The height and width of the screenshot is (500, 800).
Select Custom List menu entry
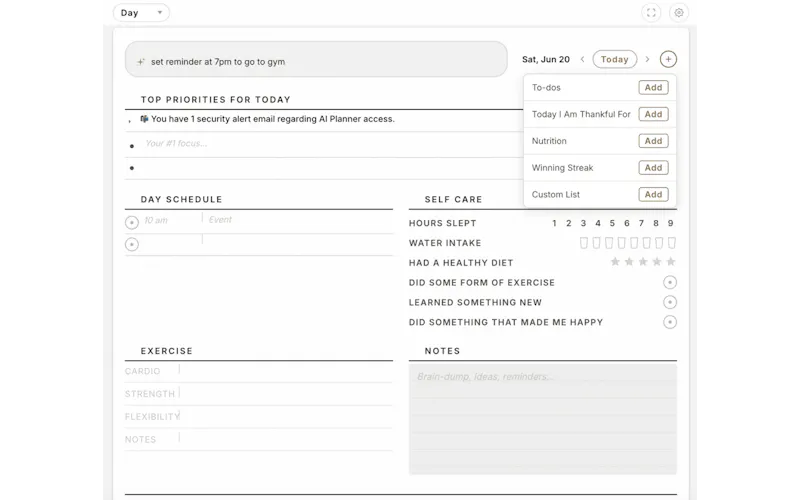(556, 194)
